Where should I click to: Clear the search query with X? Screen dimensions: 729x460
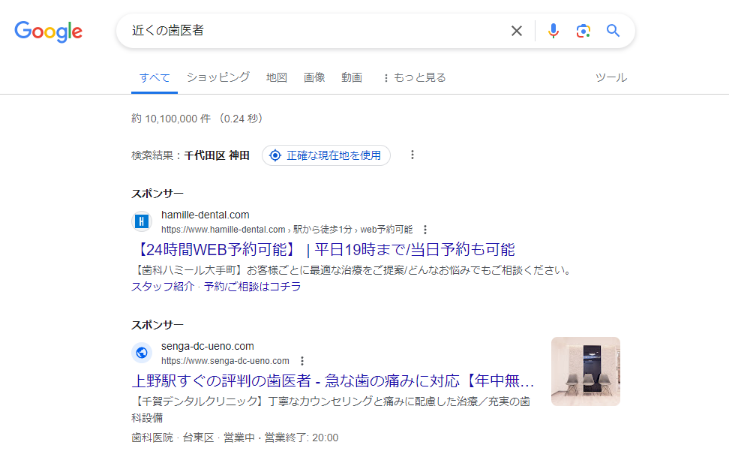tap(517, 31)
